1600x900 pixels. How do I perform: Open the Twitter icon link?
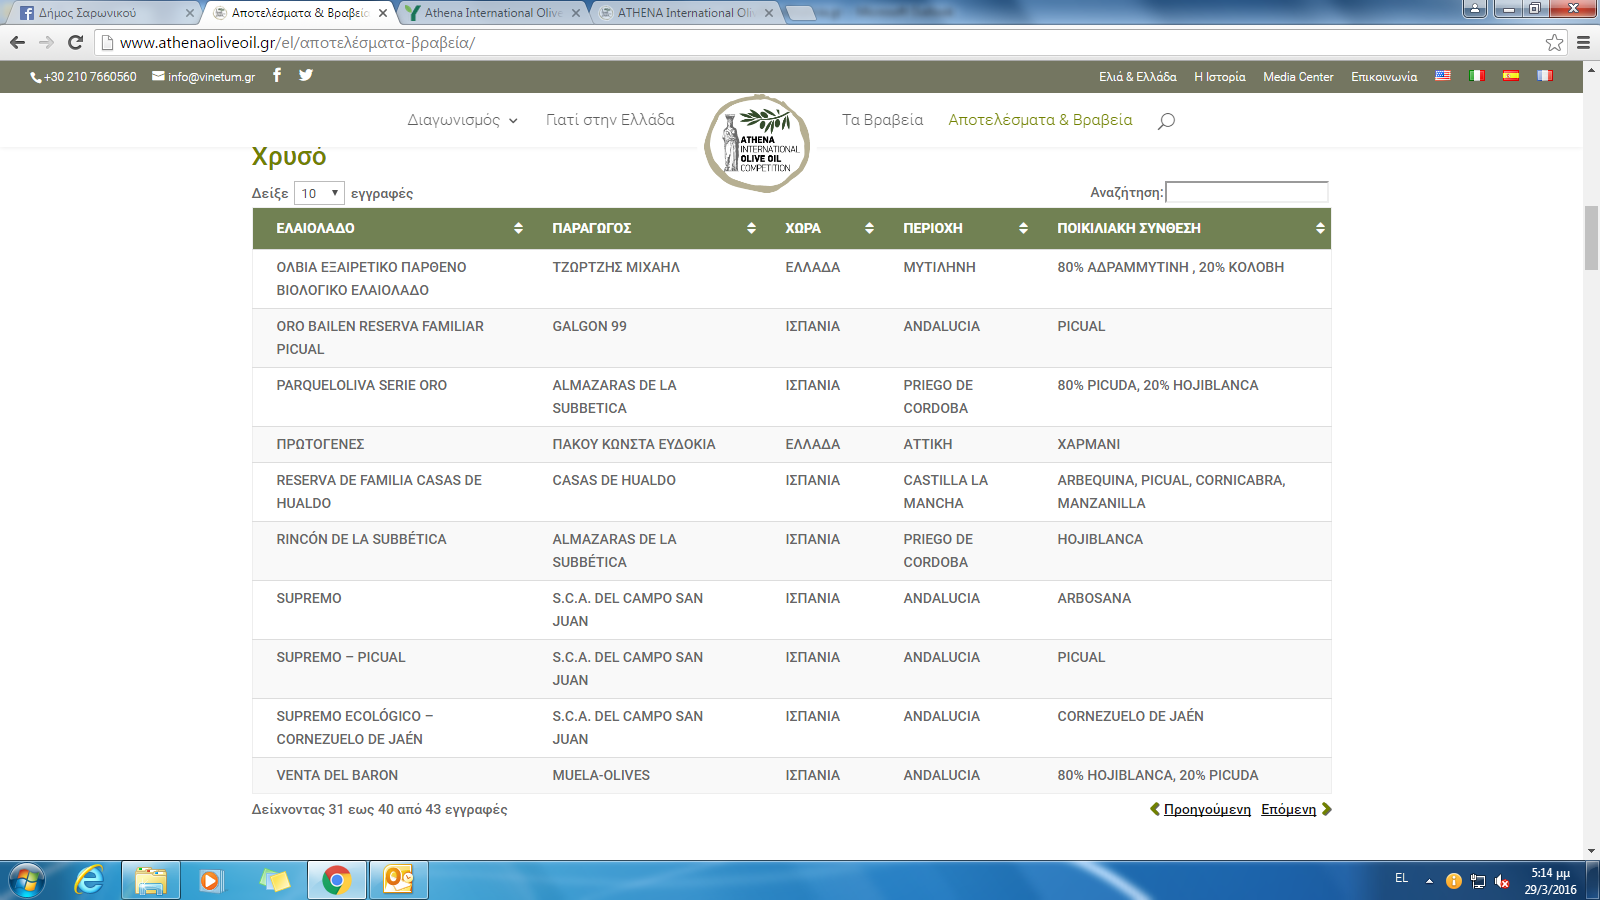[306, 75]
